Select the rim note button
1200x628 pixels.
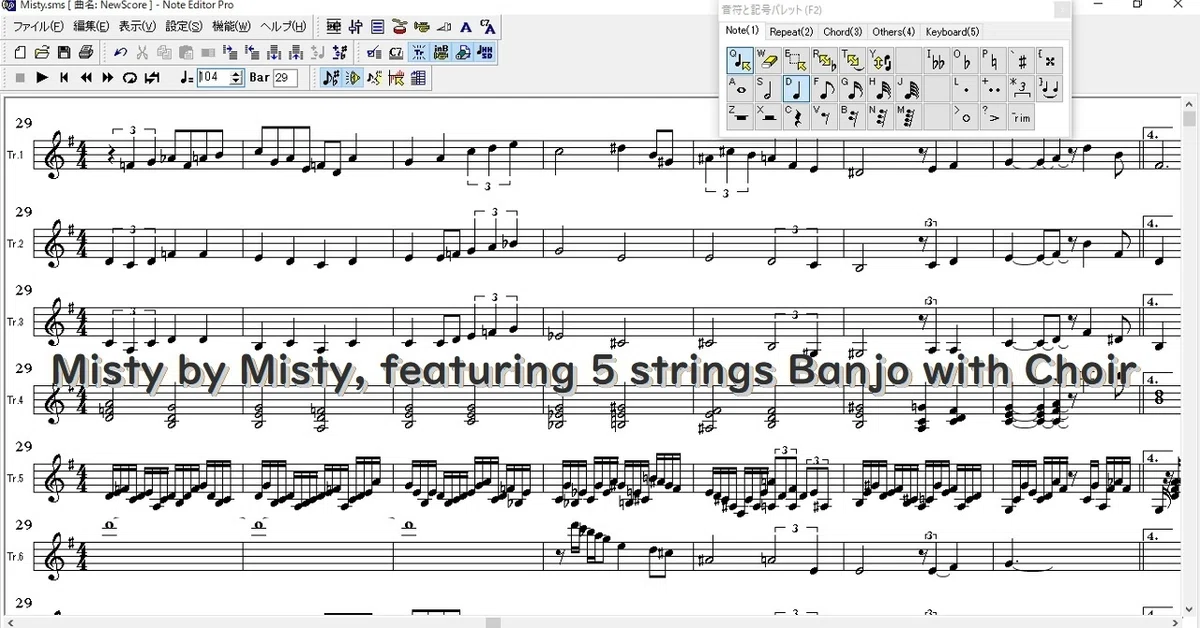tap(1021, 116)
